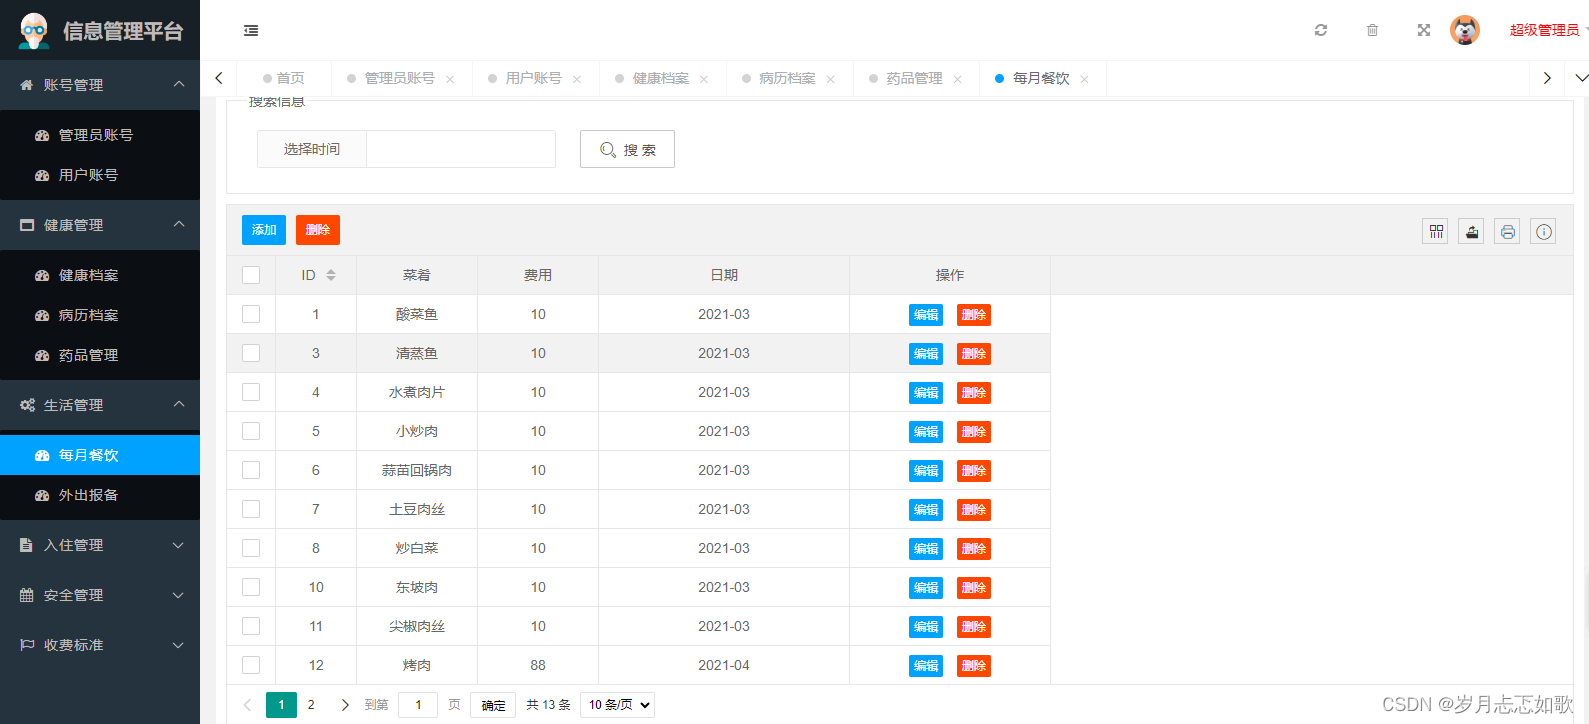Collapse the 生活管理 menu group

point(100,405)
